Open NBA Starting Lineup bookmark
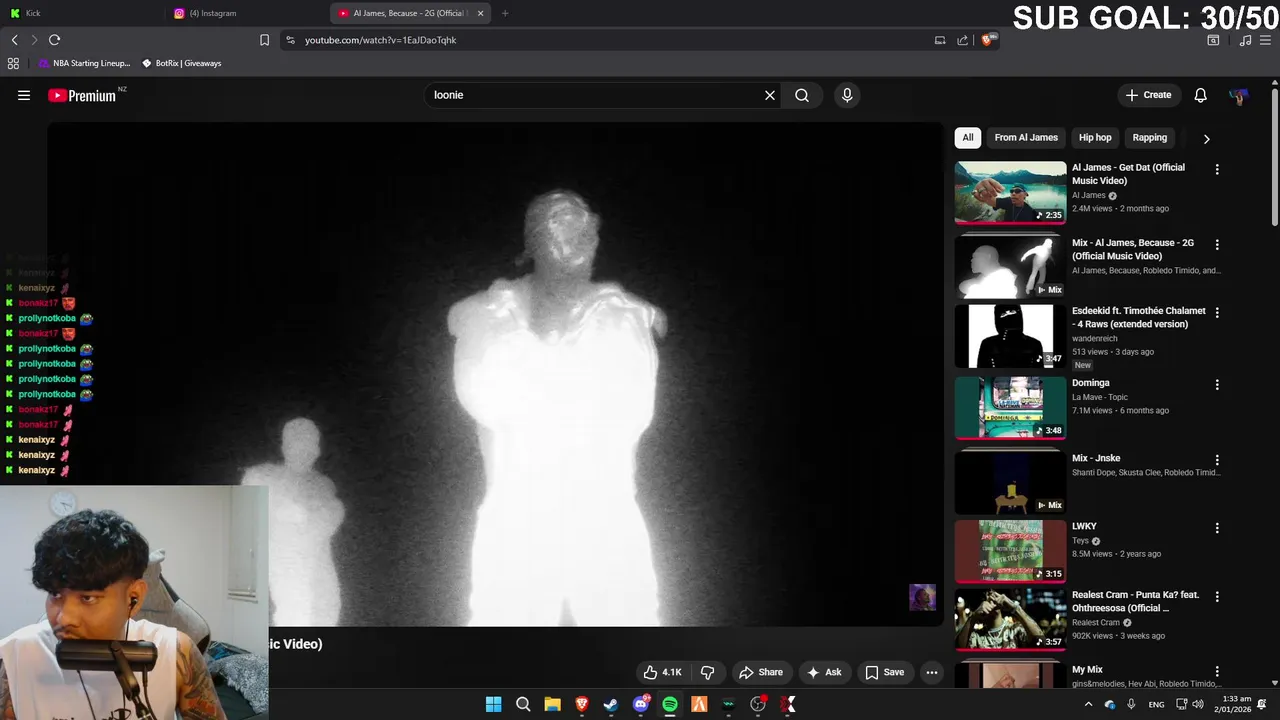 84,63
